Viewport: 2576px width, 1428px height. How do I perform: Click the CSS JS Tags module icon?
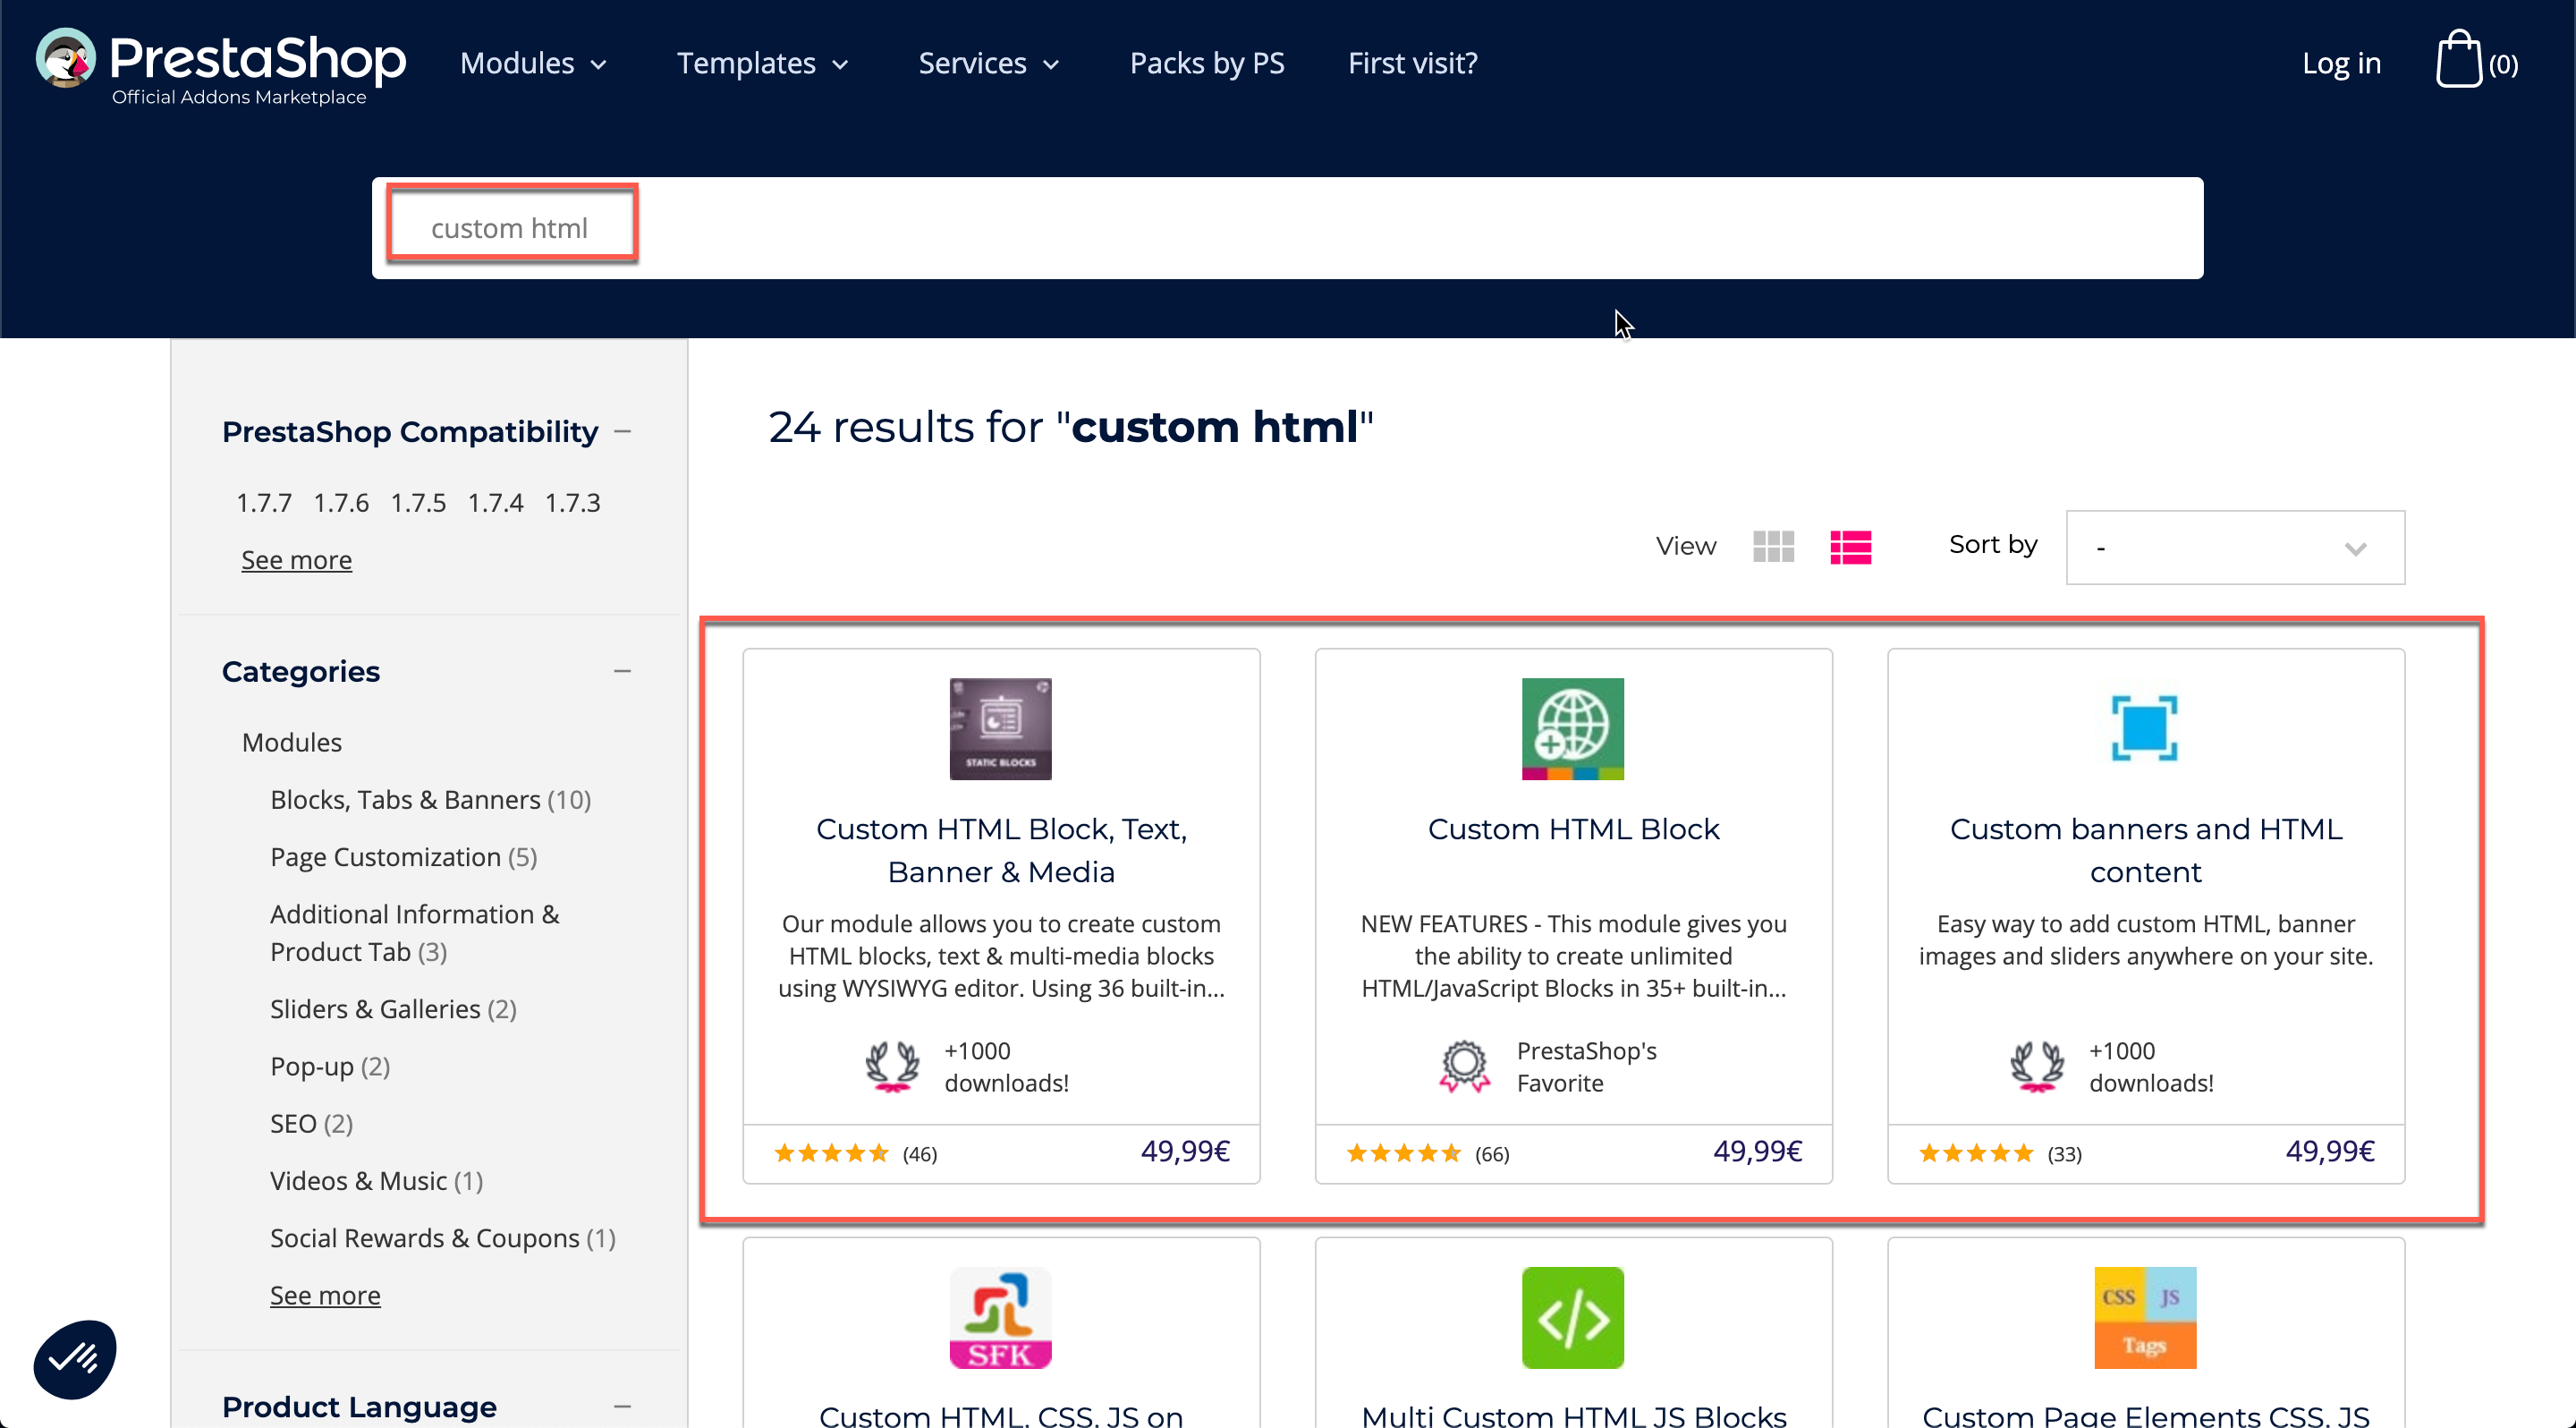[2144, 1317]
